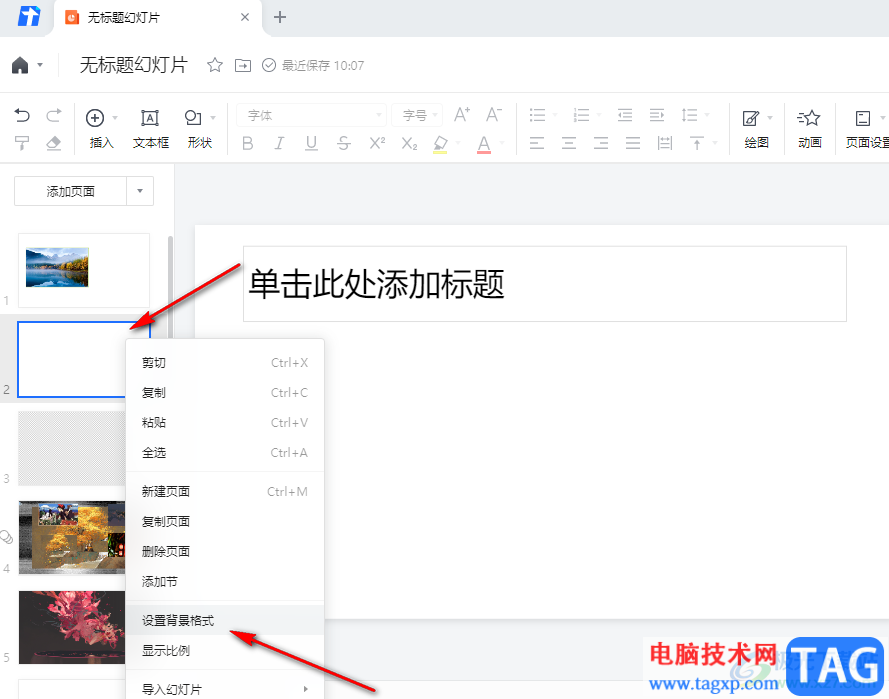The height and width of the screenshot is (699, 889).
Task: Open the font size (字号) dropdown
Action: click(417, 116)
